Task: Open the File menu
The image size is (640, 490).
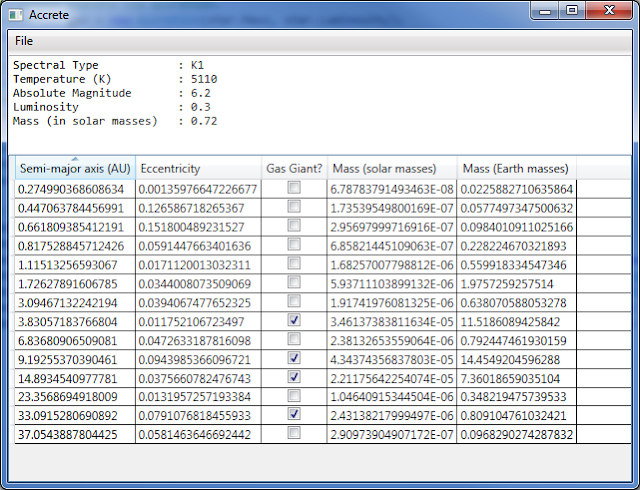Action: [24, 41]
